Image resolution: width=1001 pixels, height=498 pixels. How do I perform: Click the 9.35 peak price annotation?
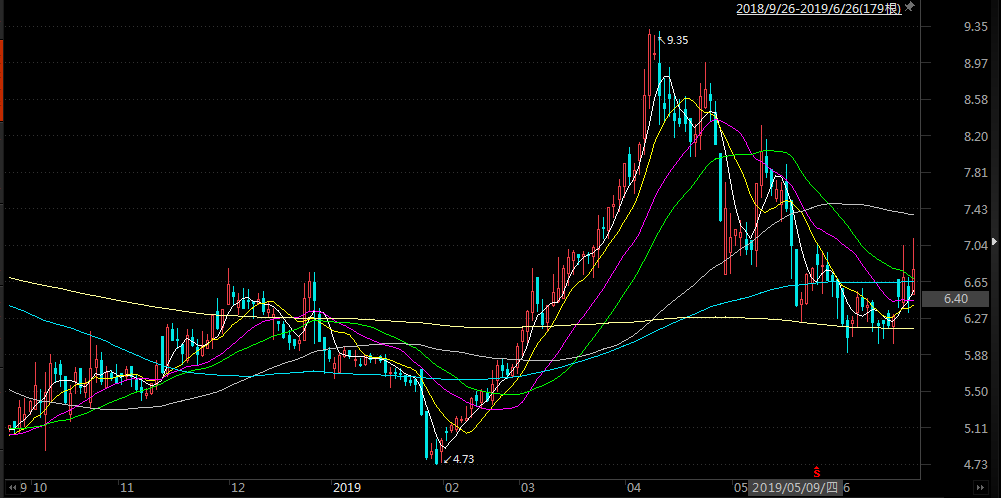tap(677, 40)
